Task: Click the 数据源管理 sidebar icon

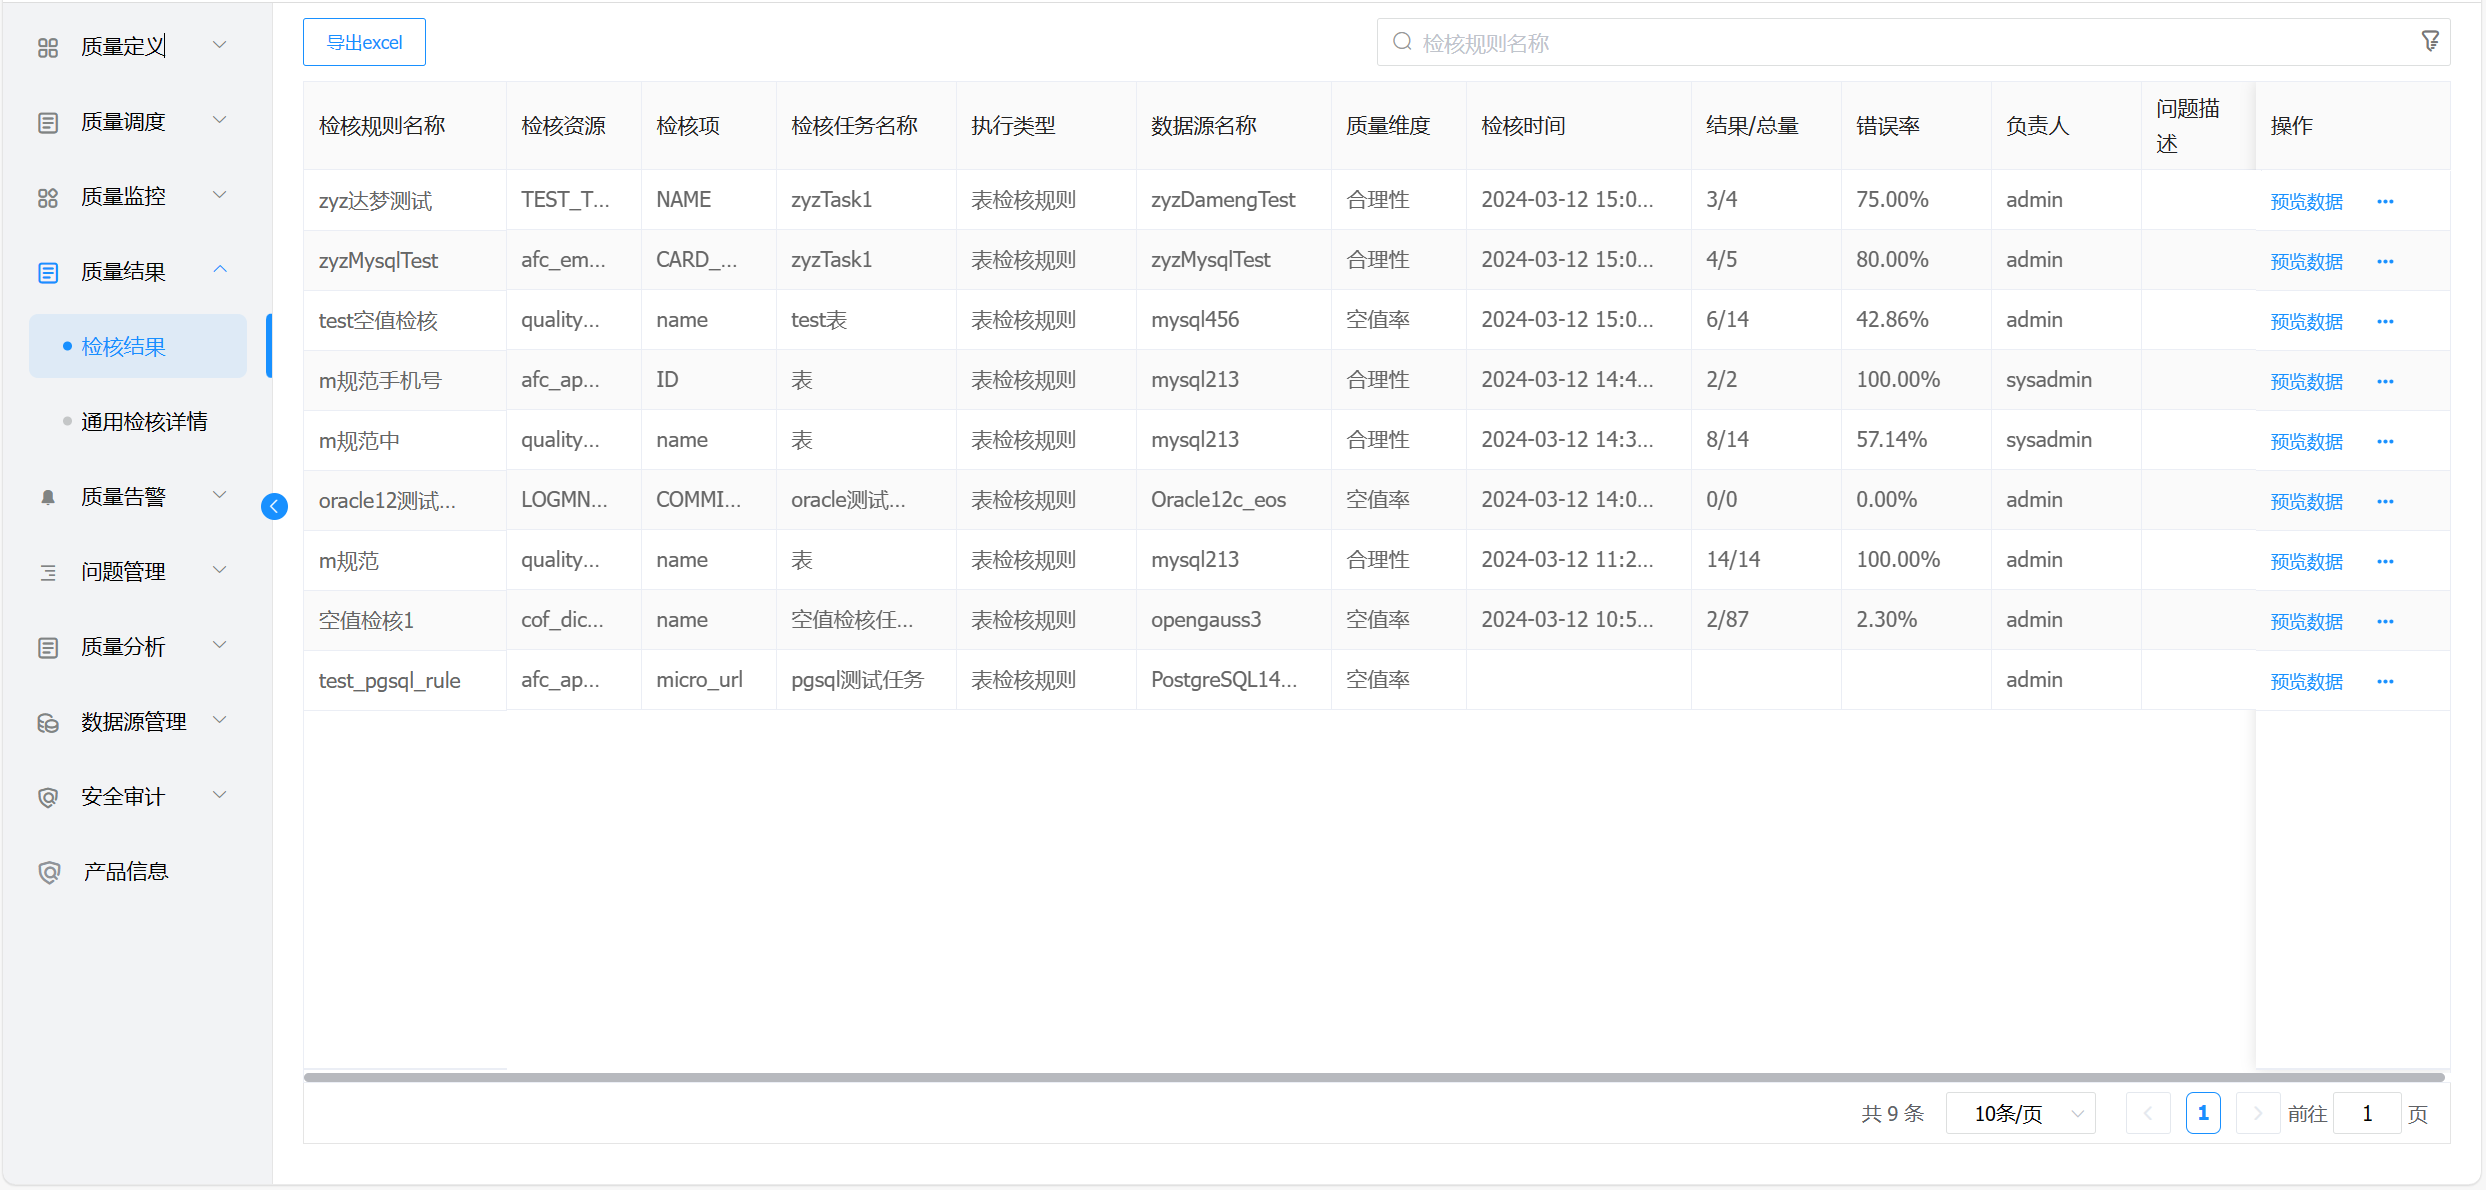Action: [47, 722]
